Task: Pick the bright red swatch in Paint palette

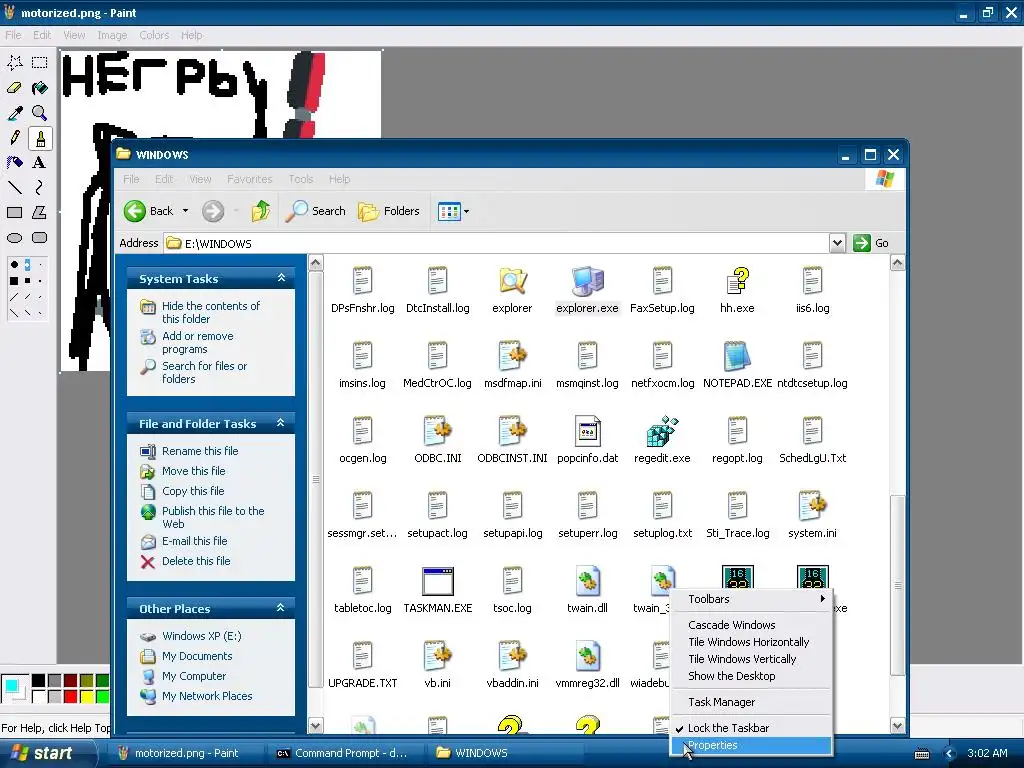Action: click(x=71, y=697)
